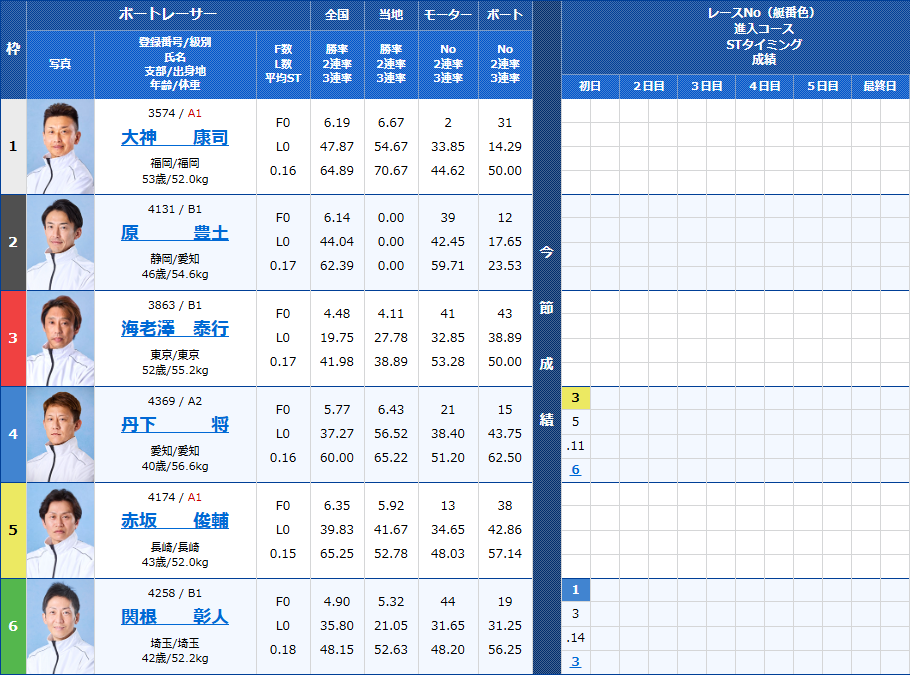Open result link 3 for 関根 彰人

(x=575, y=662)
